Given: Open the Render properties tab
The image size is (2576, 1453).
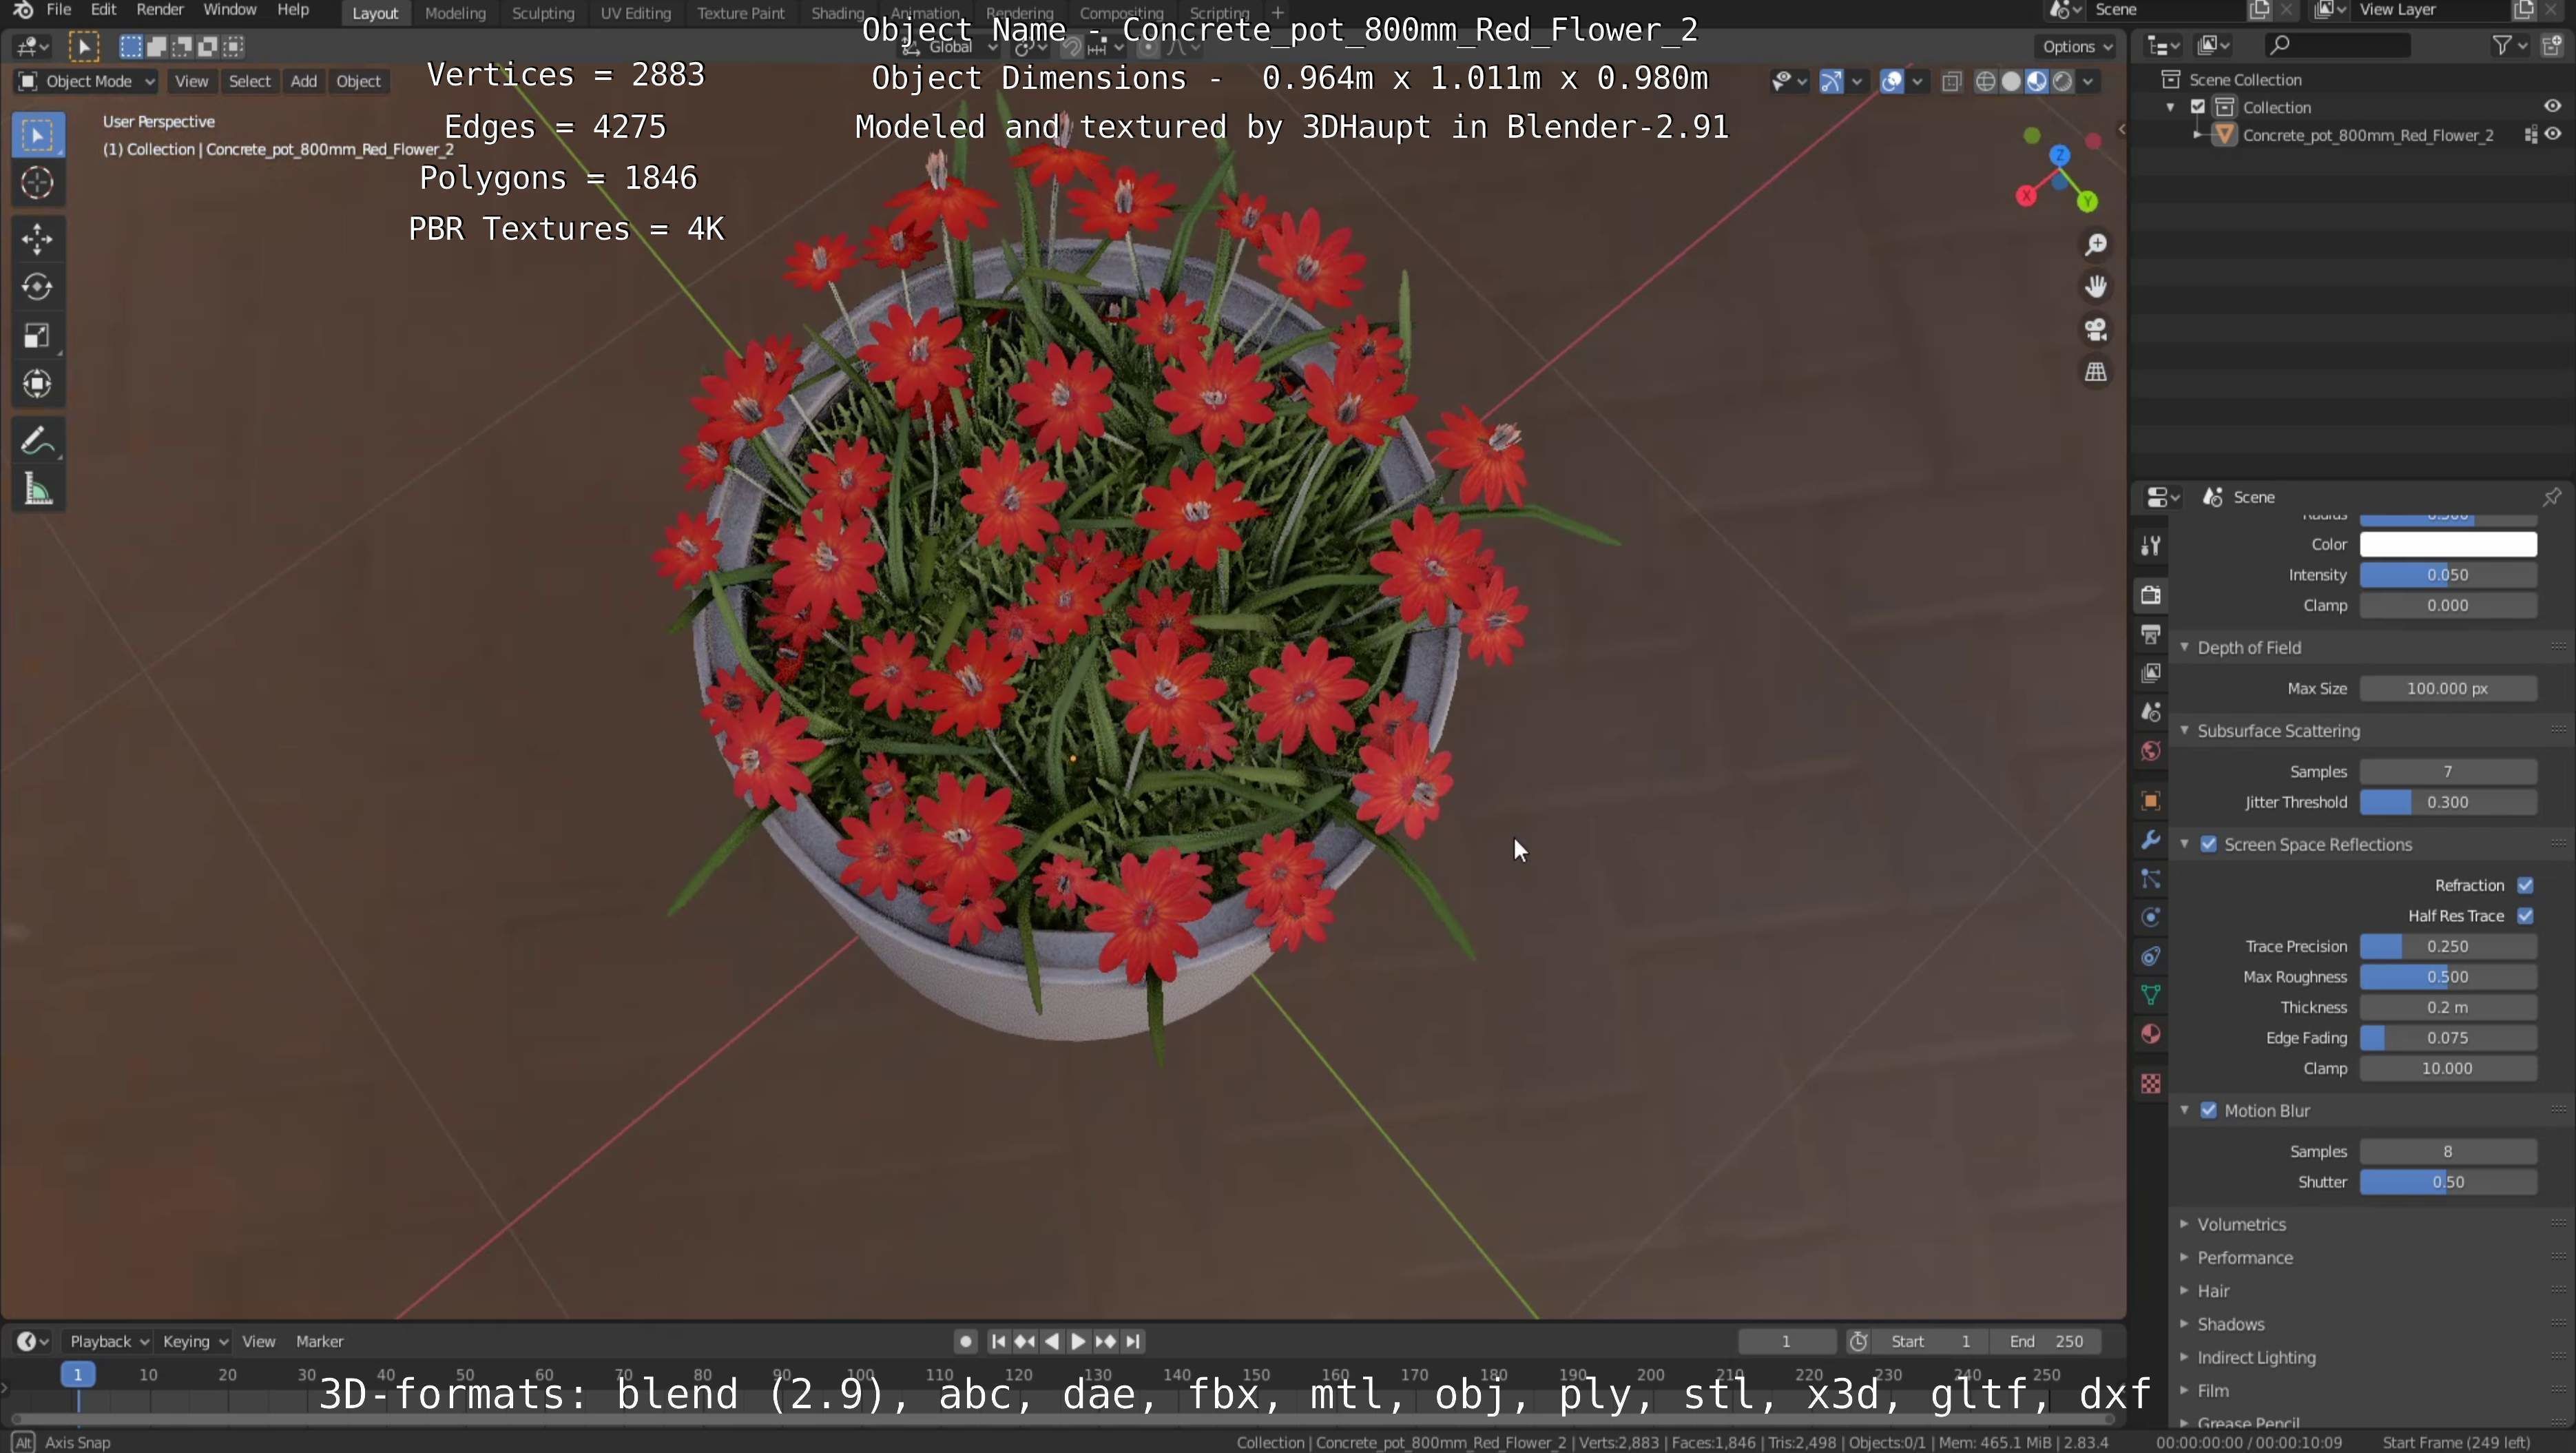Looking at the screenshot, I should [2151, 595].
